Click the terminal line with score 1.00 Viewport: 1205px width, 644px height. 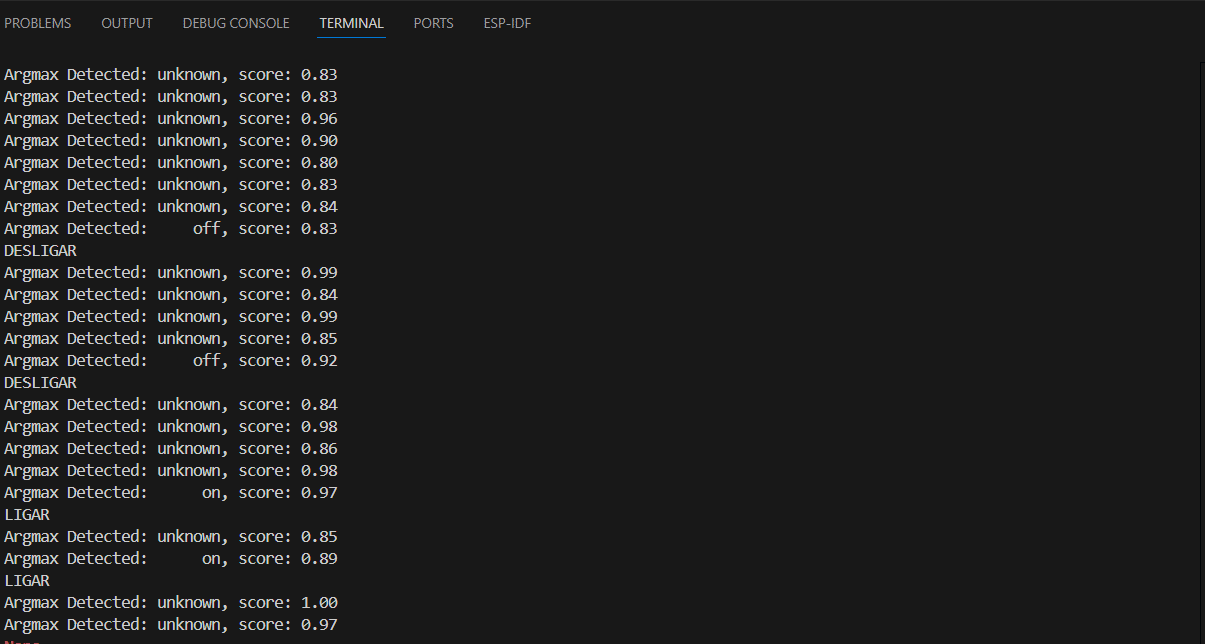pos(171,603)
